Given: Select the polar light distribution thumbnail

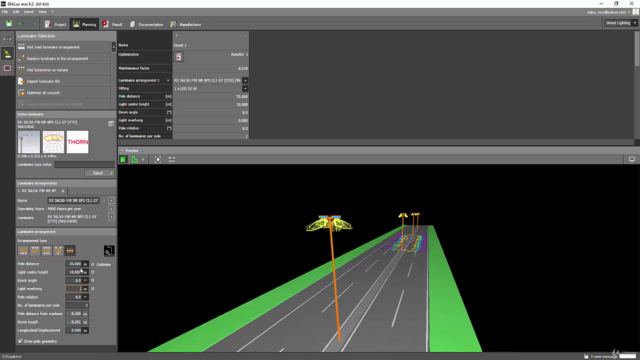Looking at the screenshot, I should point(53,142).
